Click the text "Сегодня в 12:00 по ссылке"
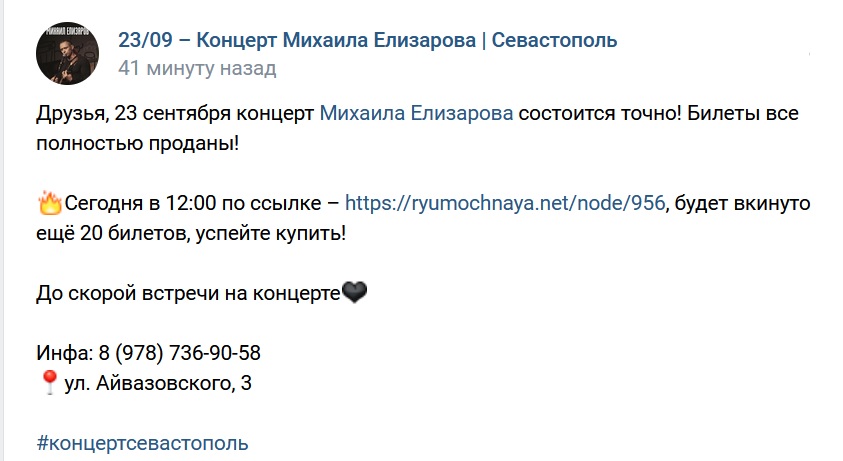This screenshot has height=461, width=843. [x=192, y=203]
